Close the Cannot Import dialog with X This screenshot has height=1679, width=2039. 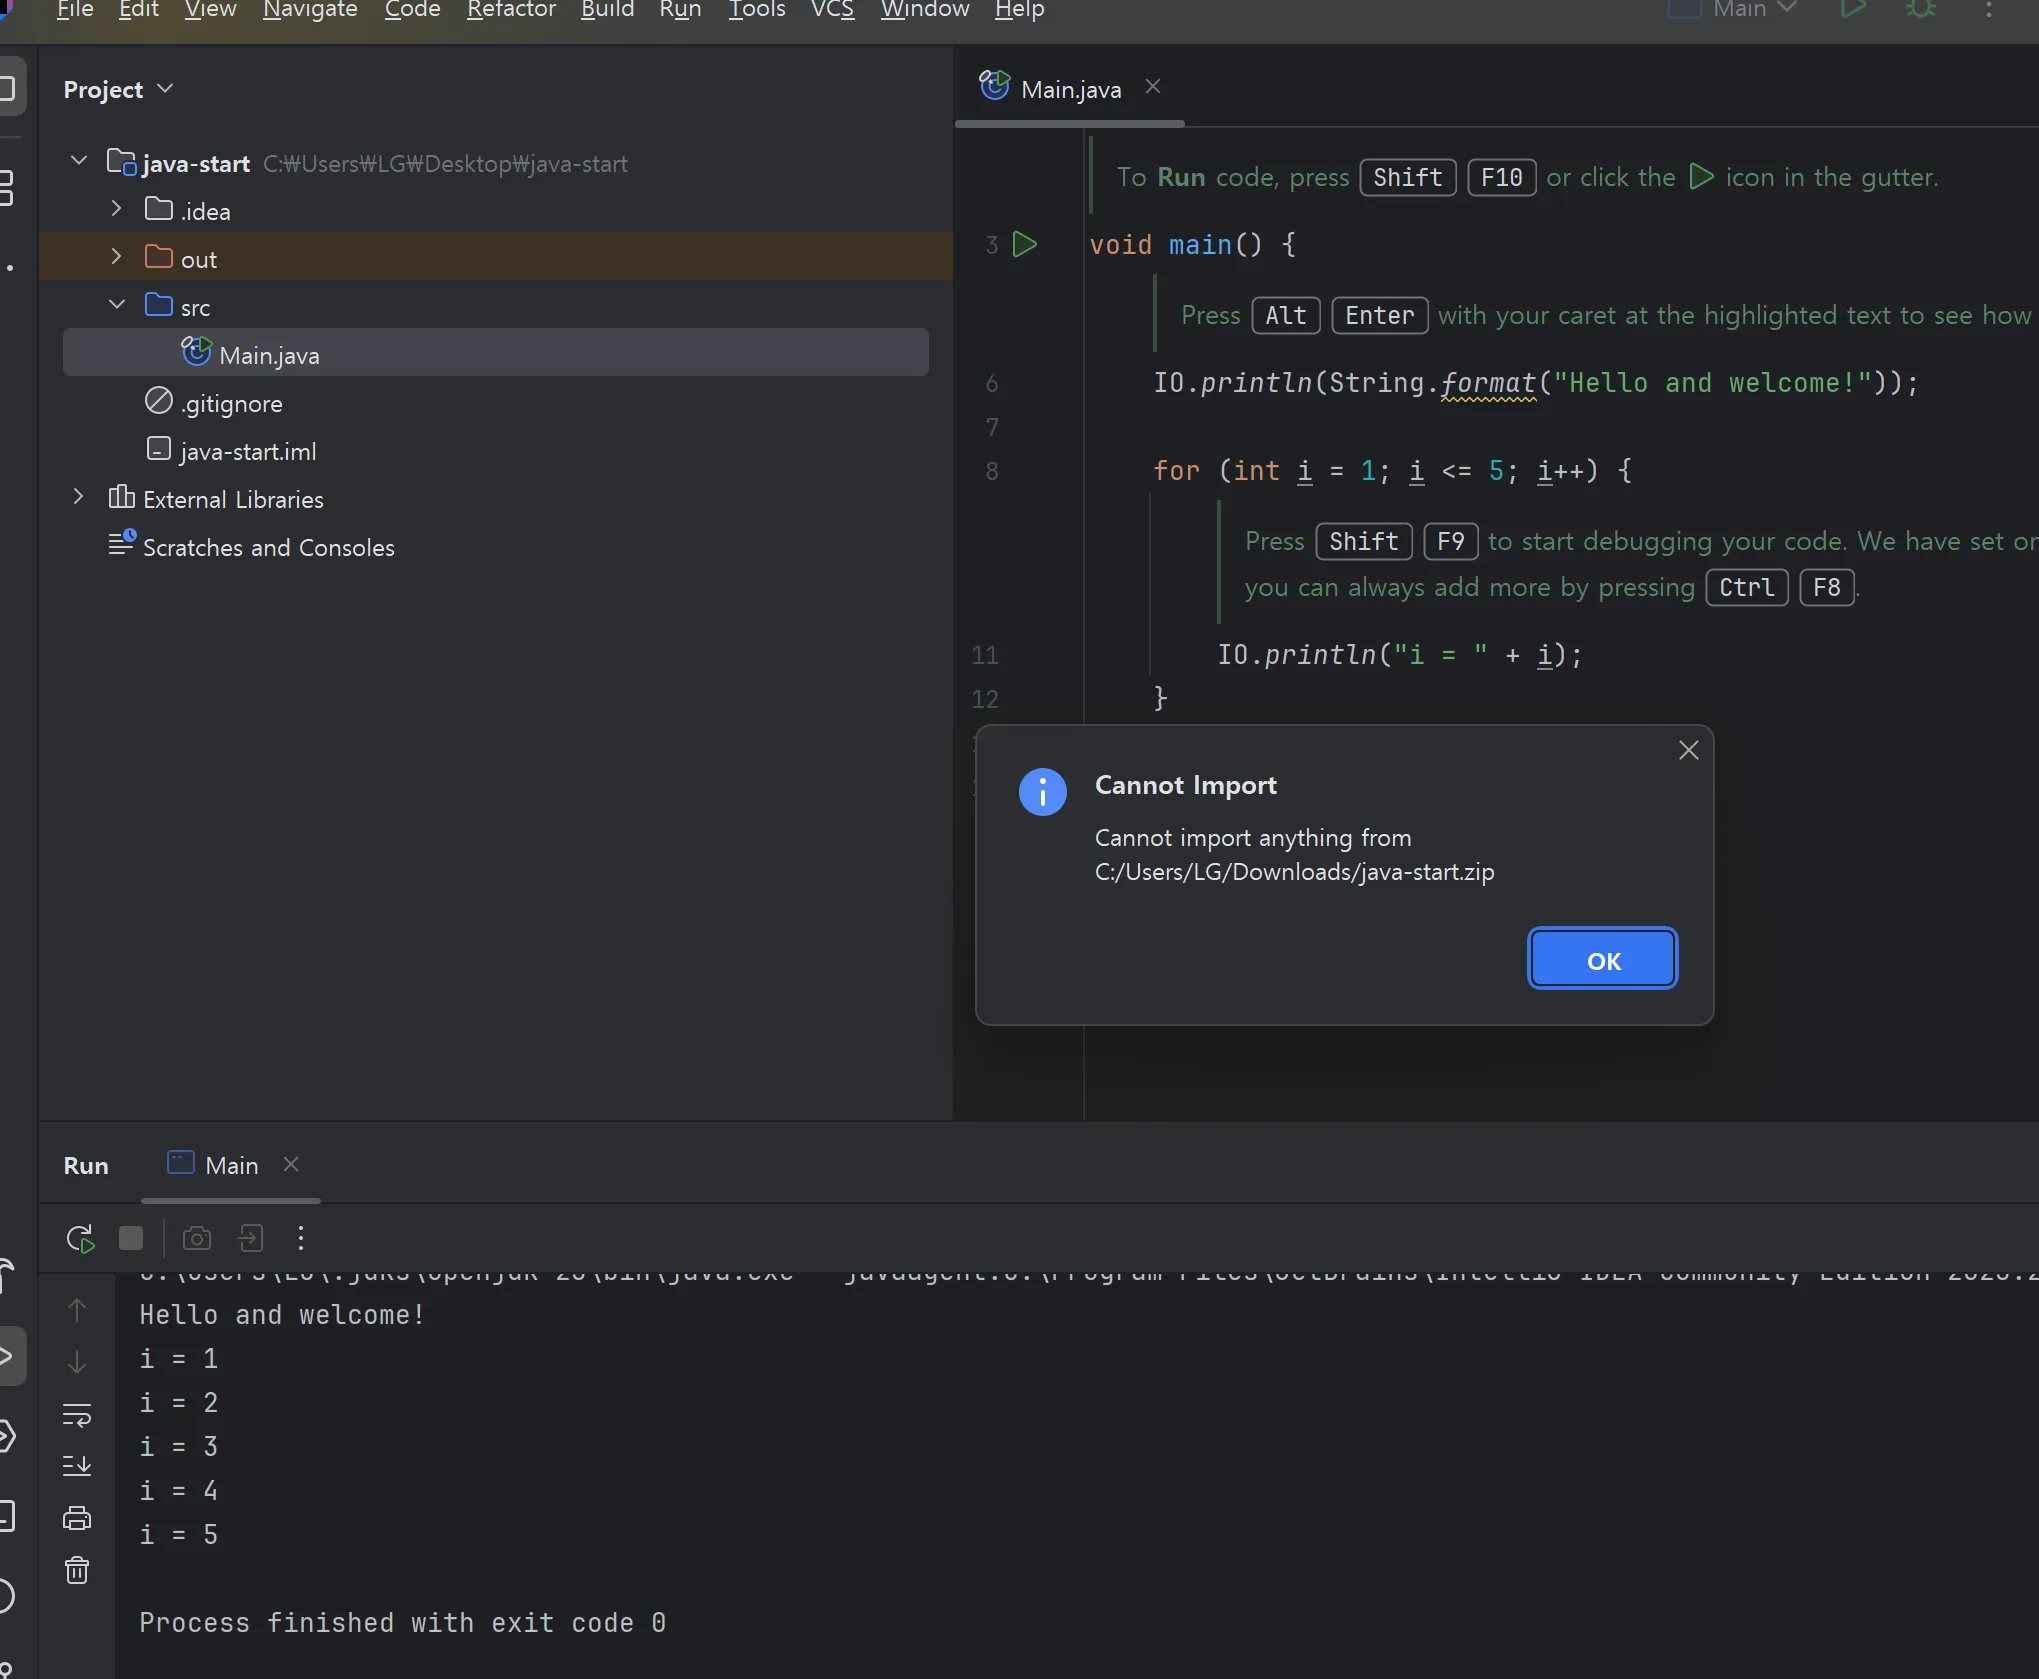click(1688, 750)
